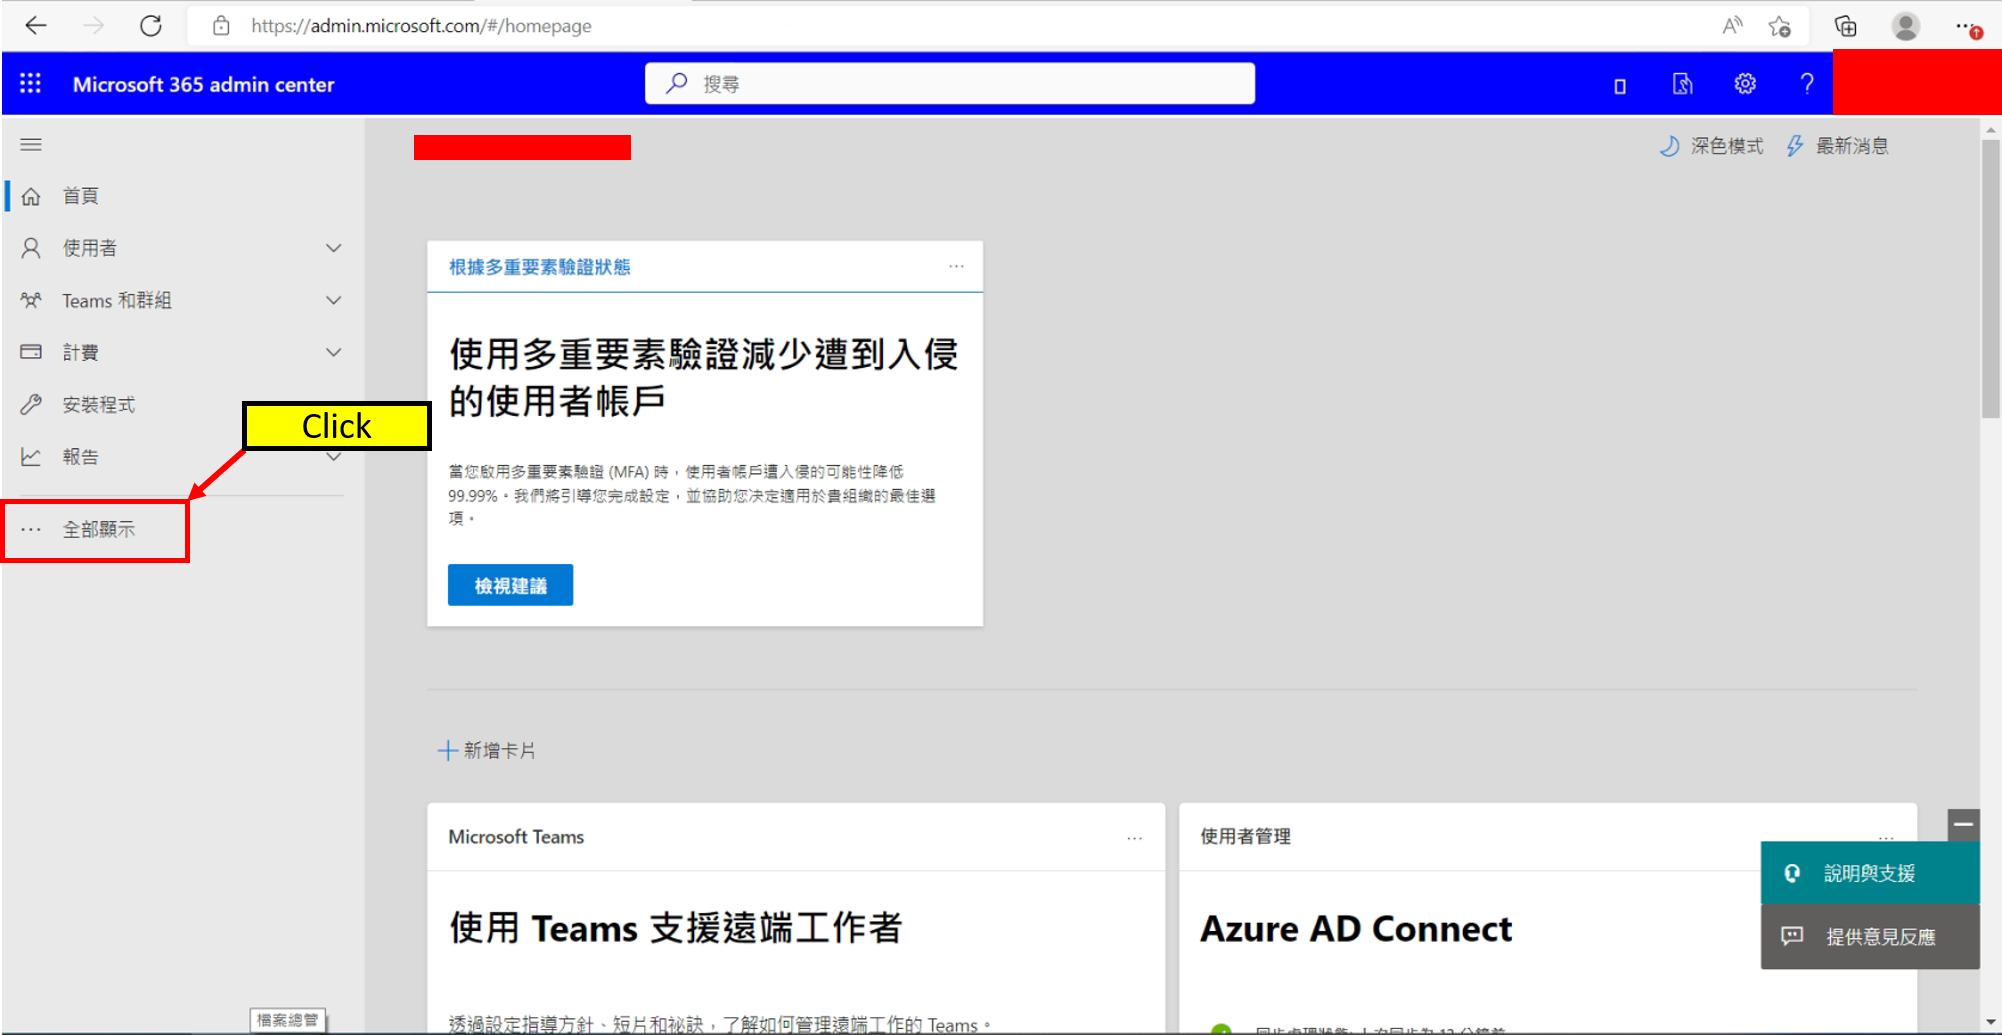Image resolution: width=2002 pixels, height=1035 pixels.
Task: Click the help question mark icon
Action: [1806, 84]
